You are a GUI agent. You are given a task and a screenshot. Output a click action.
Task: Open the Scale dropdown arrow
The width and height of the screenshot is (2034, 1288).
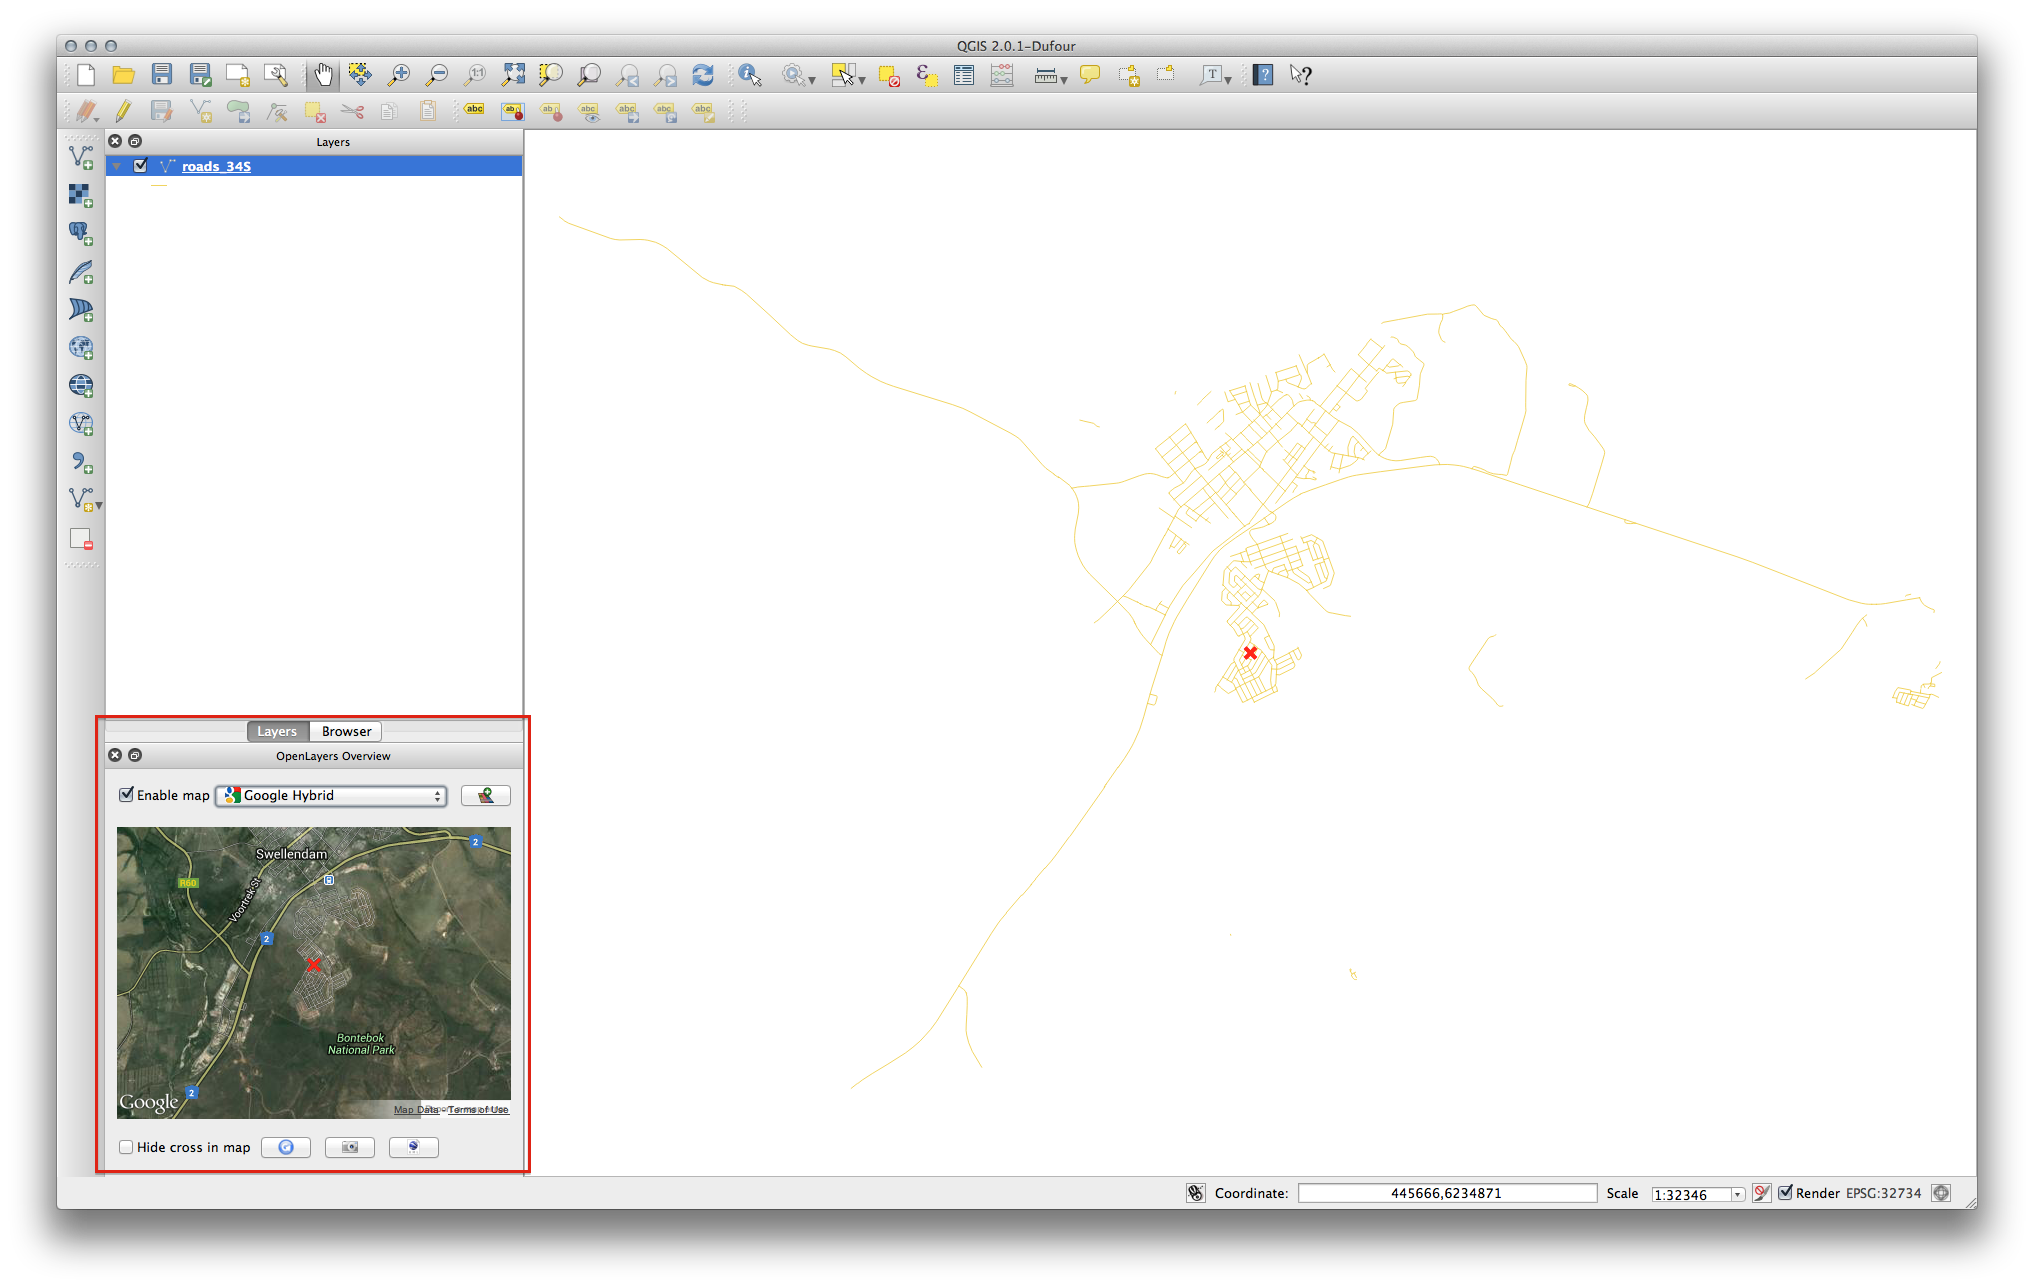pyautogui.click(x=1737, y=1194)
